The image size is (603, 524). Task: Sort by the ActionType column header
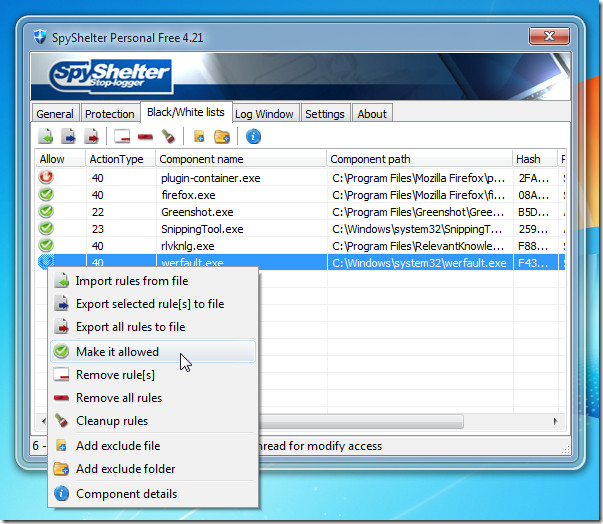pos(121,159)
